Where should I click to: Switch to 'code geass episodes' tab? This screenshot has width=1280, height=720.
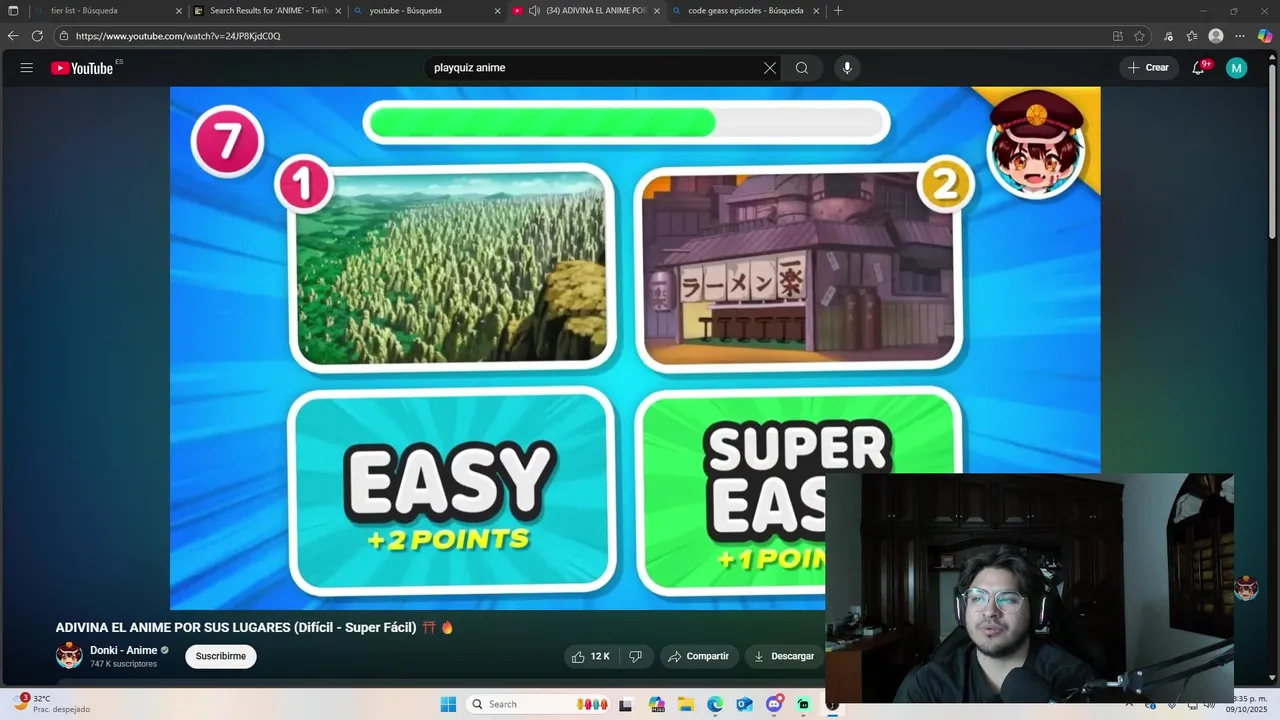point(745,11)
